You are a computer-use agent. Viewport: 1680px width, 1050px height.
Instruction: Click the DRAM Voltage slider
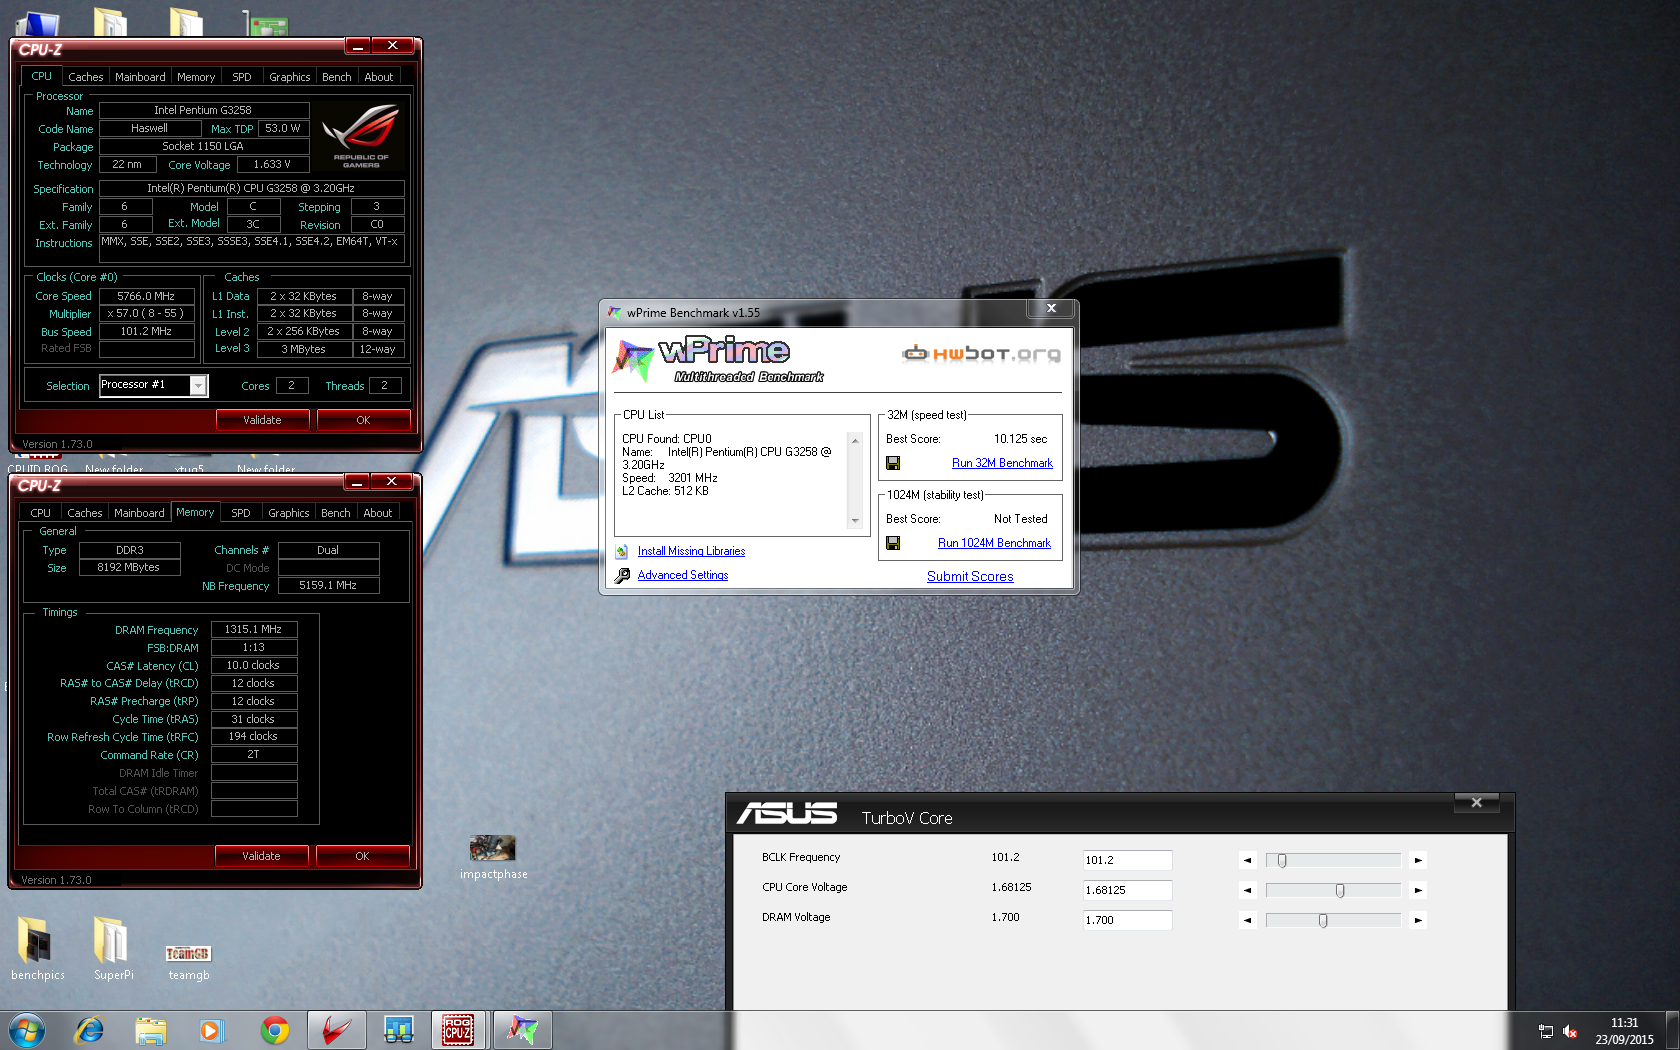click(x=1333, y=920)
